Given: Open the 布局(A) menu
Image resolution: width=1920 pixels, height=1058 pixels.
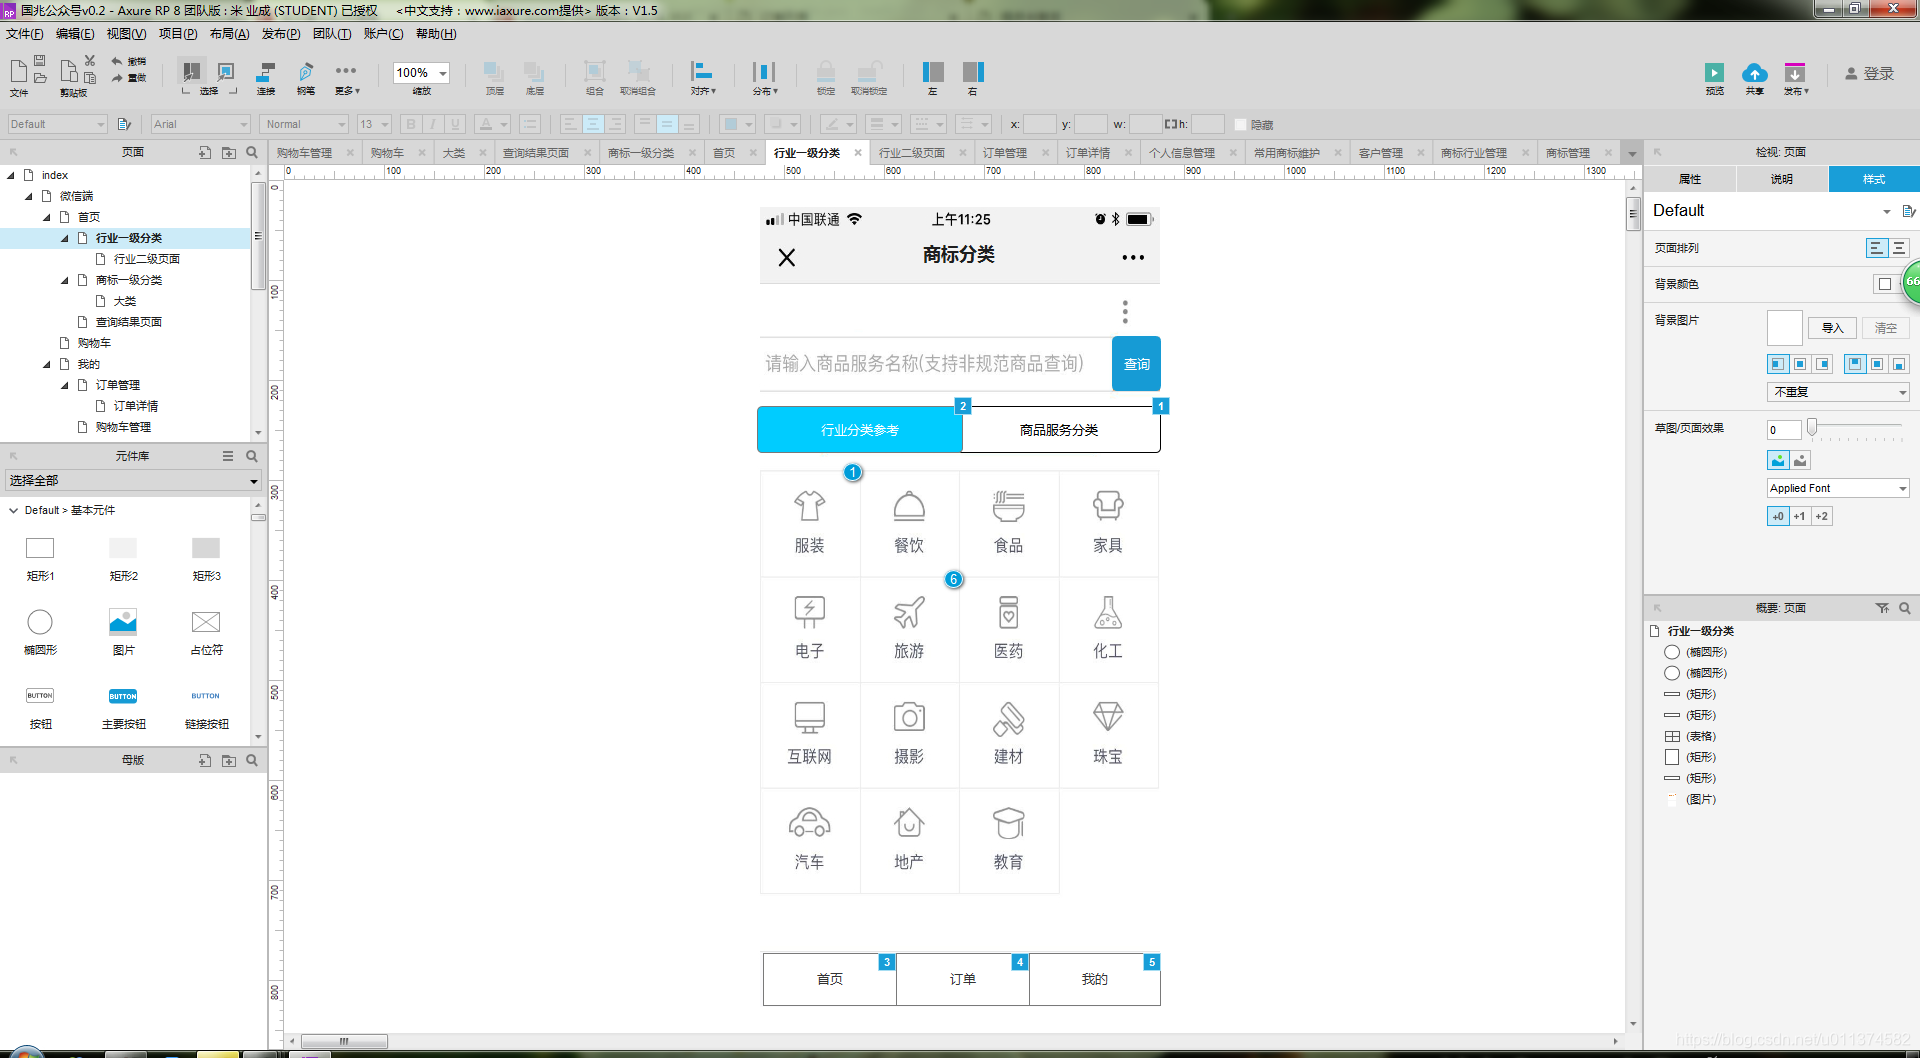Looking at the screenshot, I should point(229,34).
